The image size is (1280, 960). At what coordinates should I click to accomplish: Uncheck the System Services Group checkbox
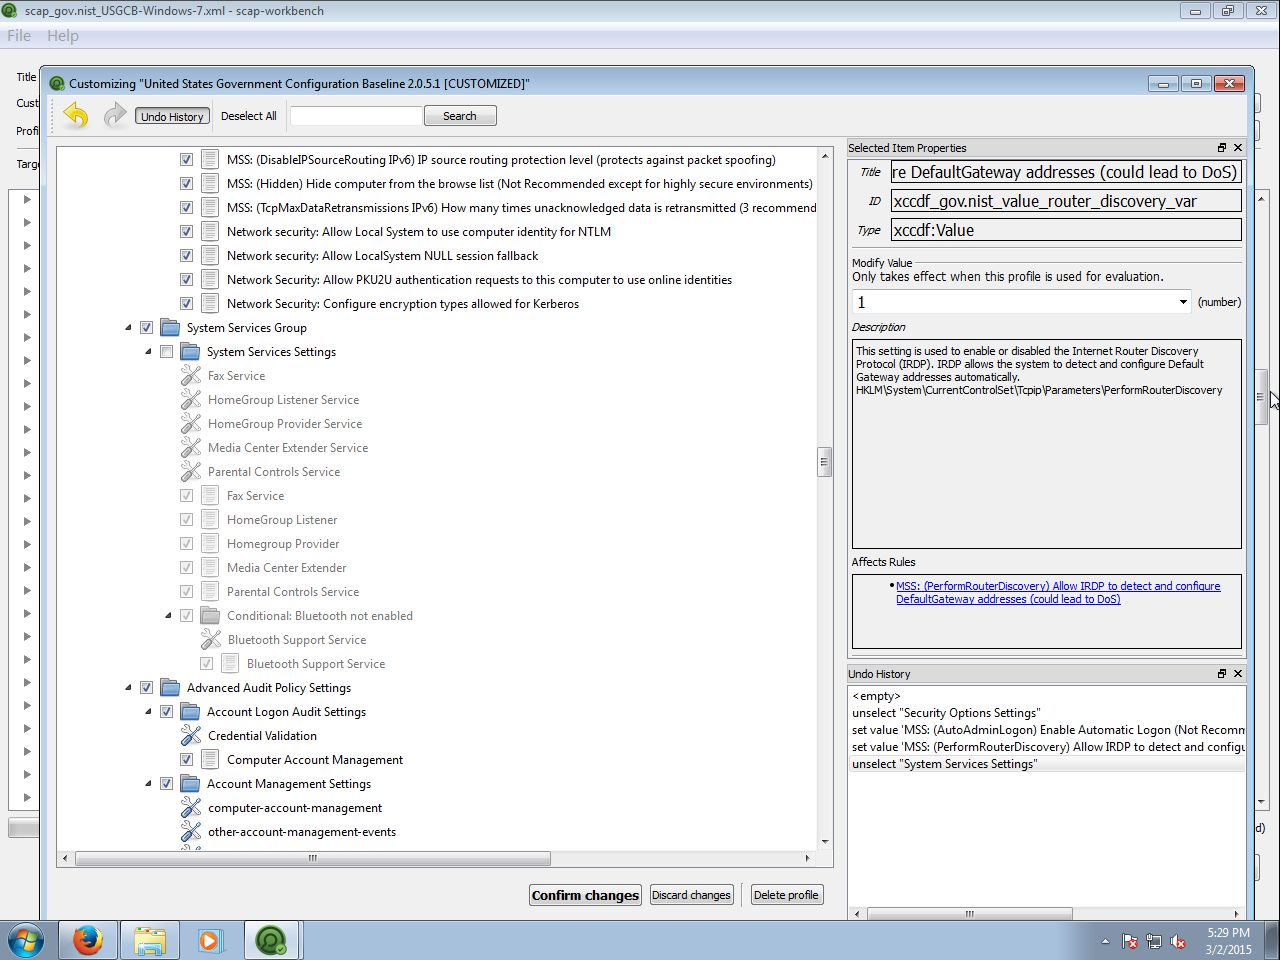146,328
